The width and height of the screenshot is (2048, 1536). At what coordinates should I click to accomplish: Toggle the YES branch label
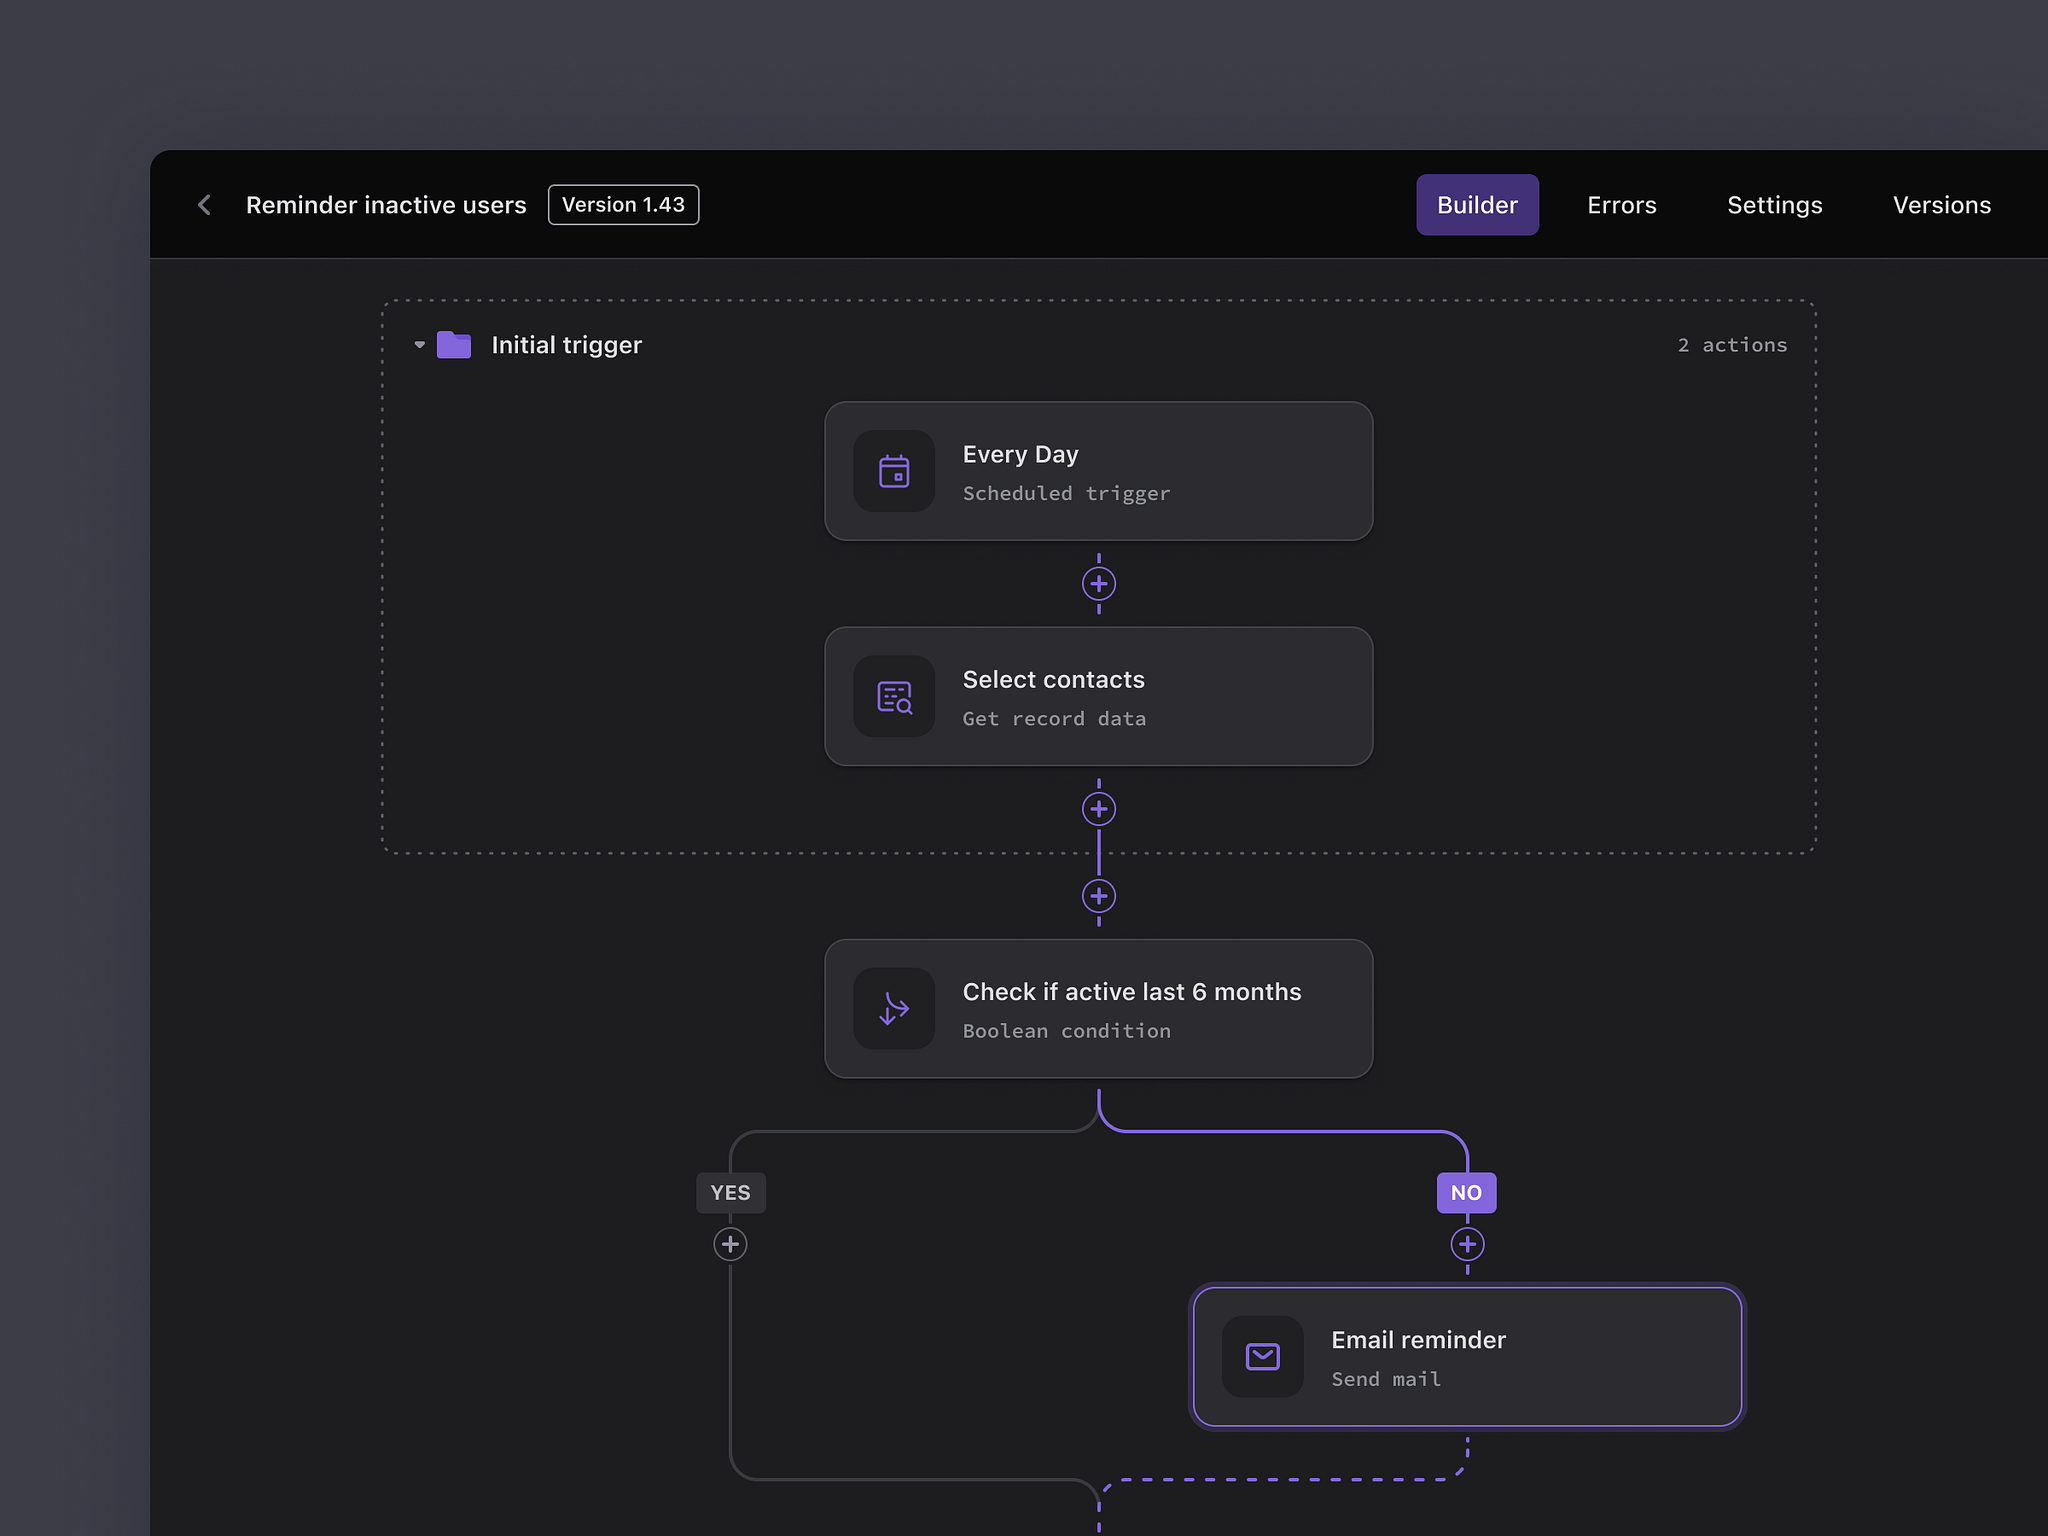click(731, 1192)
